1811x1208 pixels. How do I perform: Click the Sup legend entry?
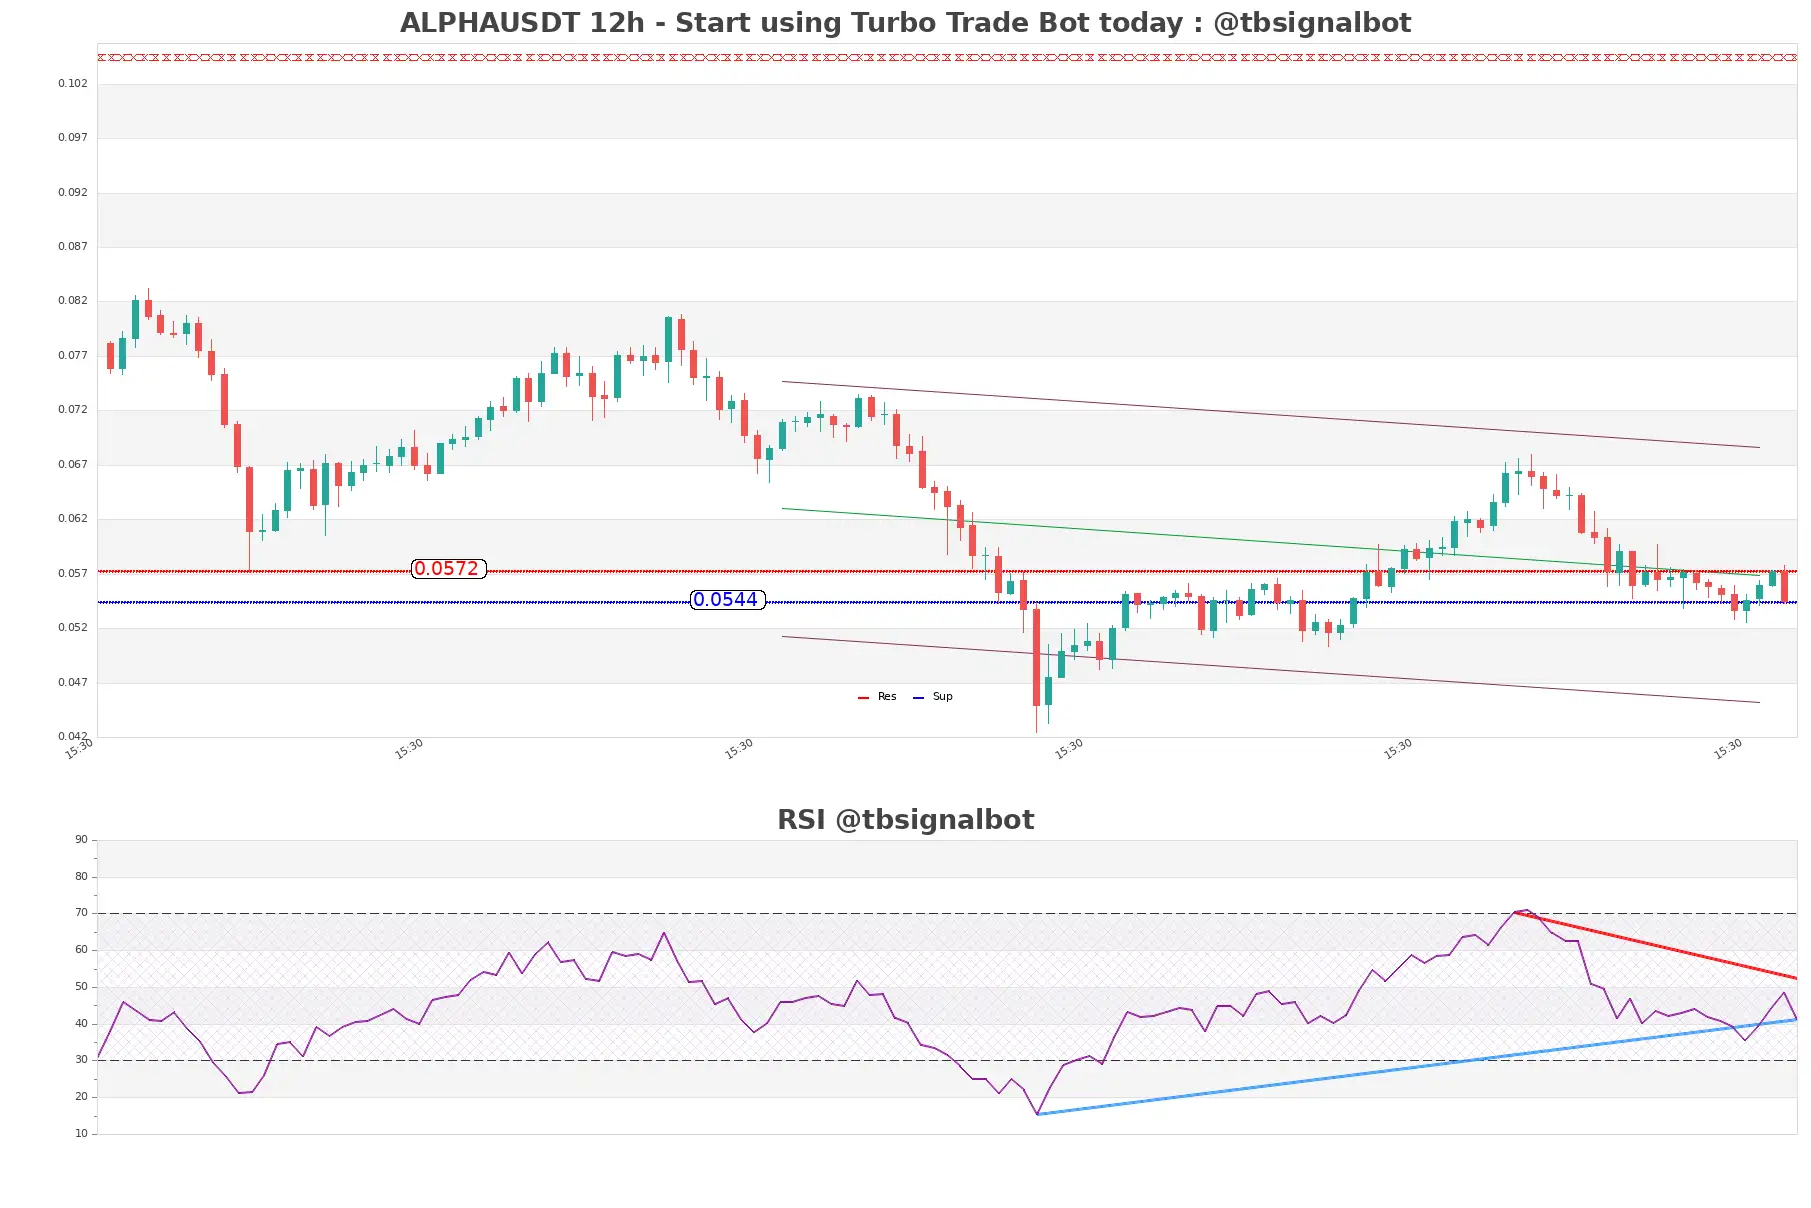[x=933, y=697]
